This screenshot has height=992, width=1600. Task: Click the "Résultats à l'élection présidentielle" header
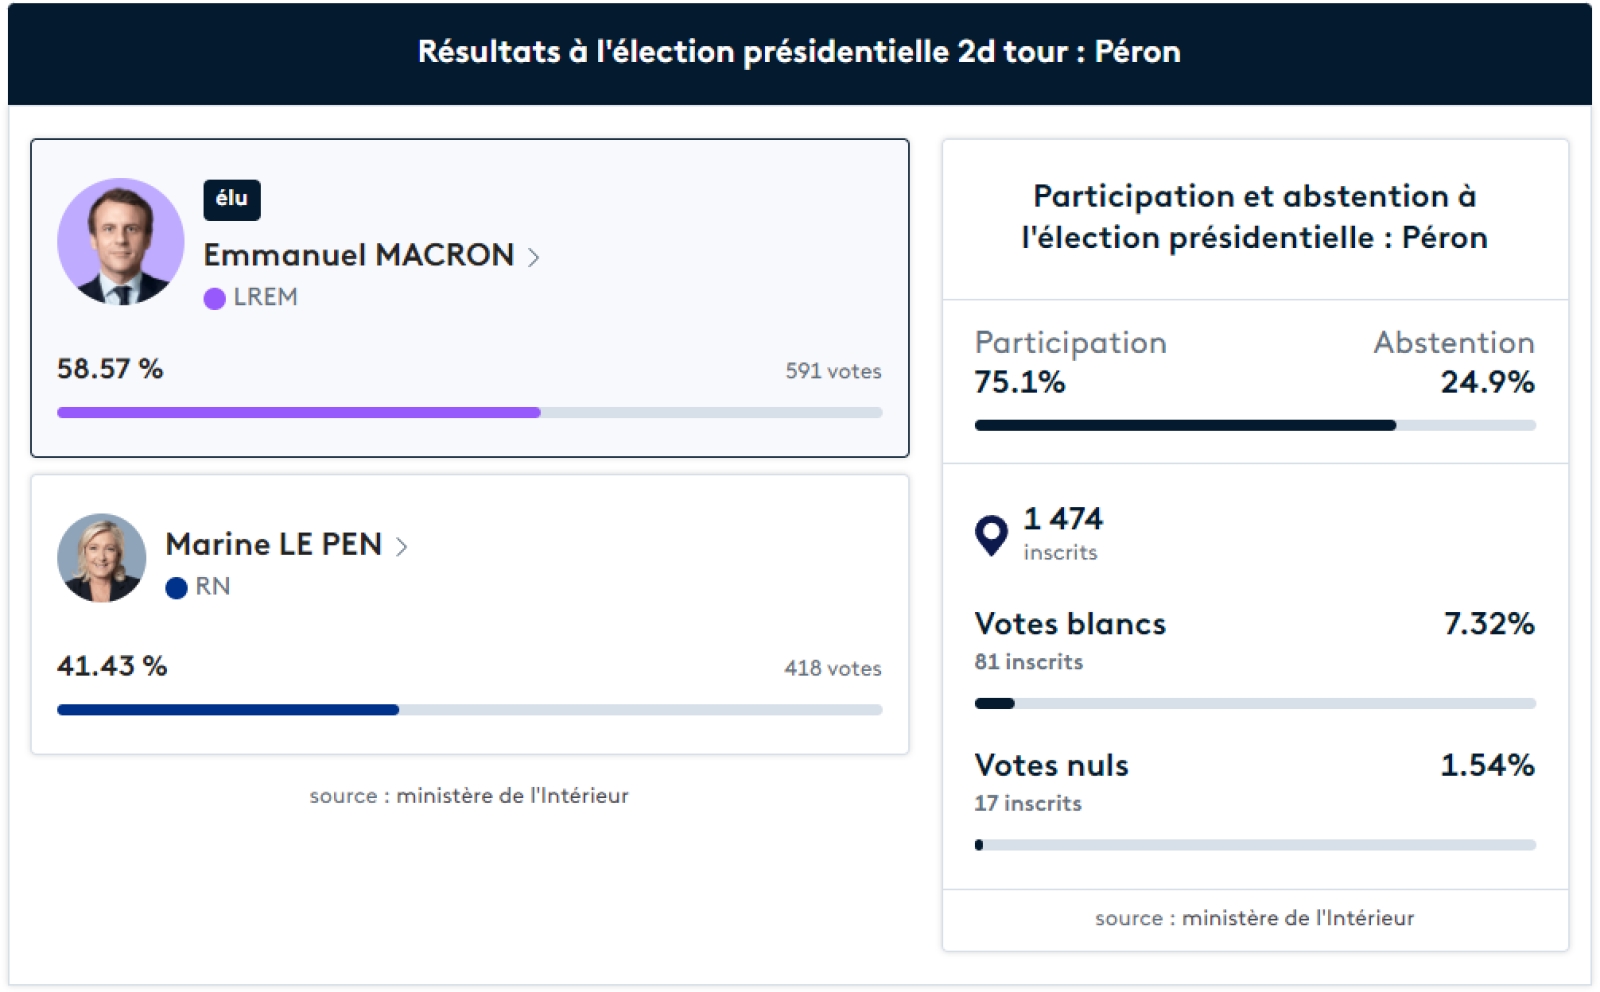[799, 52]
